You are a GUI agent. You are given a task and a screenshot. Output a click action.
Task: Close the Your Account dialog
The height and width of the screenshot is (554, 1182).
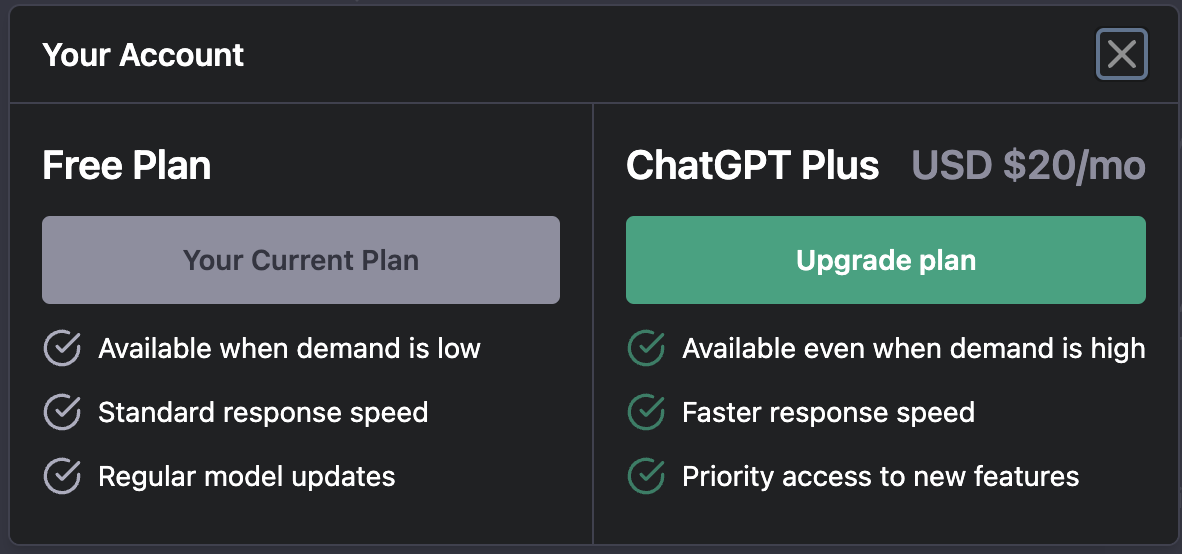(1121, 54)
